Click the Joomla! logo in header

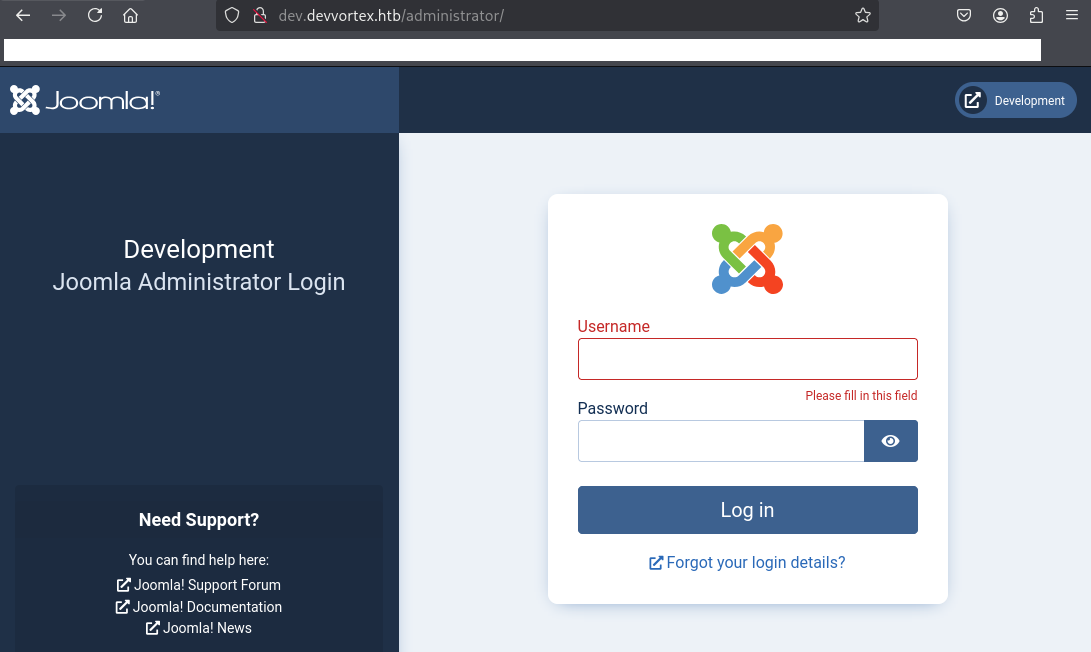[x=85, y=100]
